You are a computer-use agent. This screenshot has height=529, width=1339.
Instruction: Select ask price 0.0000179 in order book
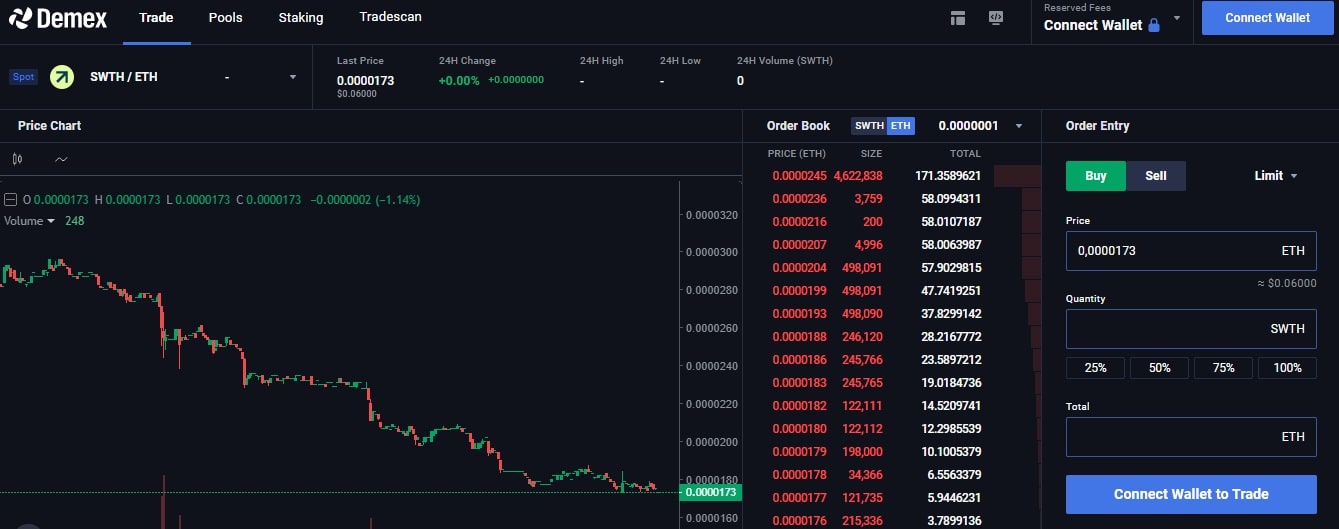click(800, 452)
